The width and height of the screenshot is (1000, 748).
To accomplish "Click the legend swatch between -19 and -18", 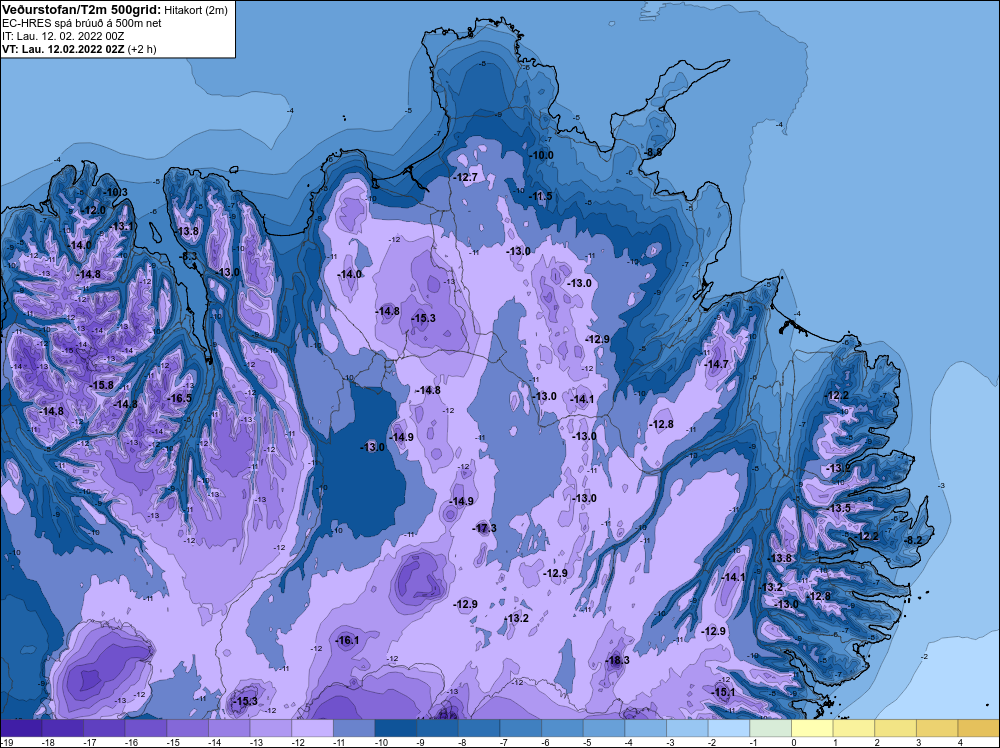I will 21,728.
